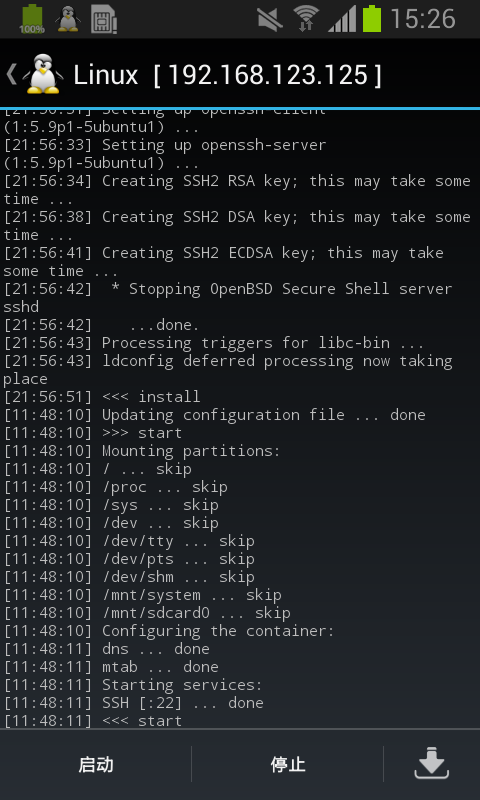Tap the Linux penguin app icon in title bar
The height and width of the screenshot is (800, 480).
click(43, 74)
